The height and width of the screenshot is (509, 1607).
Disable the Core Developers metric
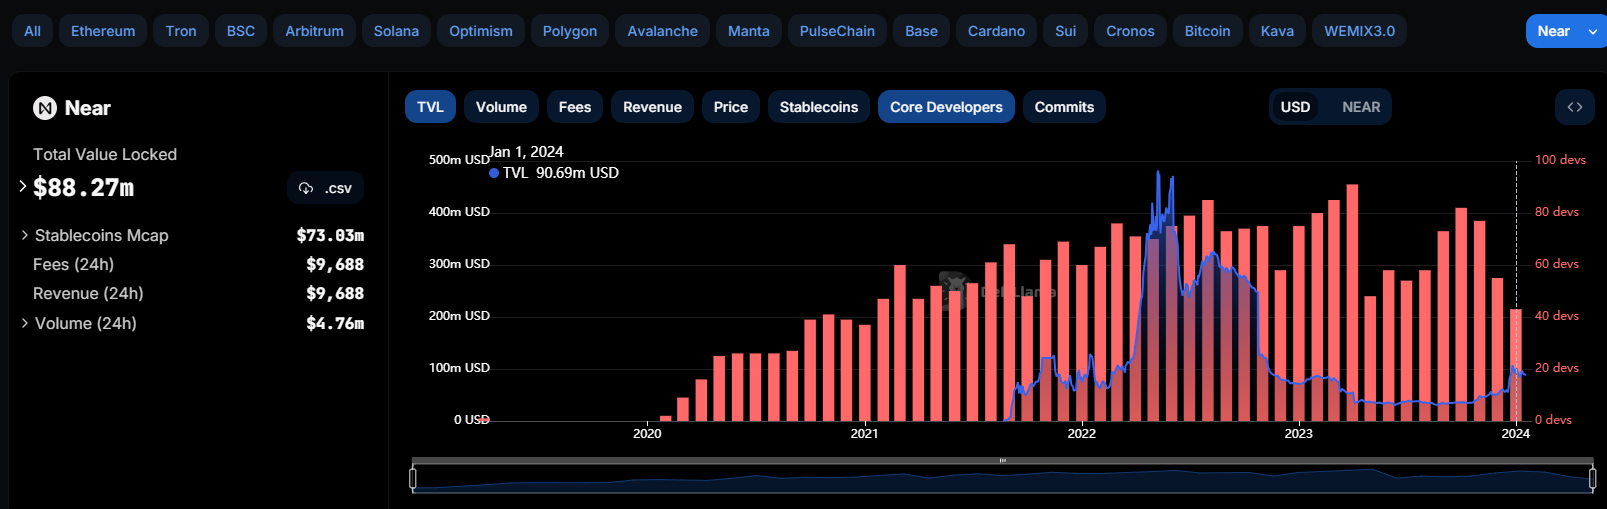coord(945,107)
